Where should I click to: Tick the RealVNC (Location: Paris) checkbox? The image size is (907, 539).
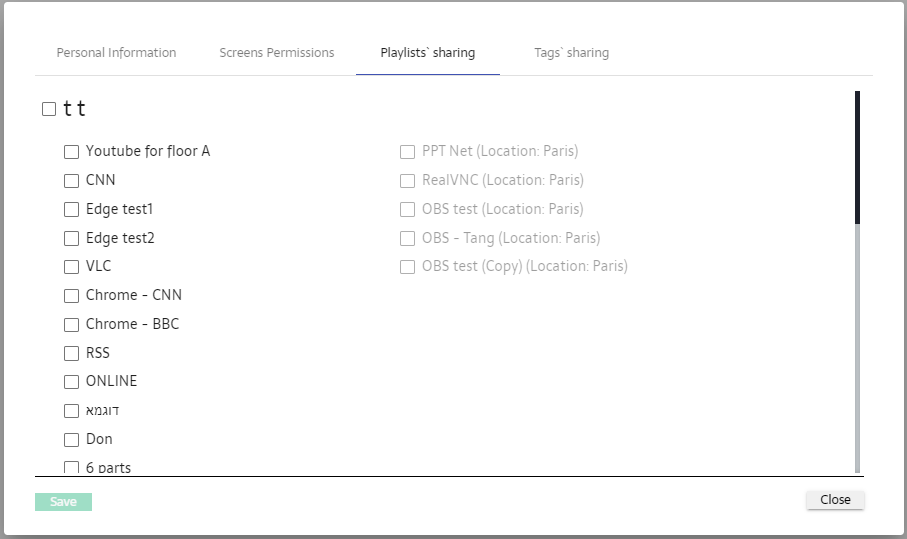pos(407,181)
